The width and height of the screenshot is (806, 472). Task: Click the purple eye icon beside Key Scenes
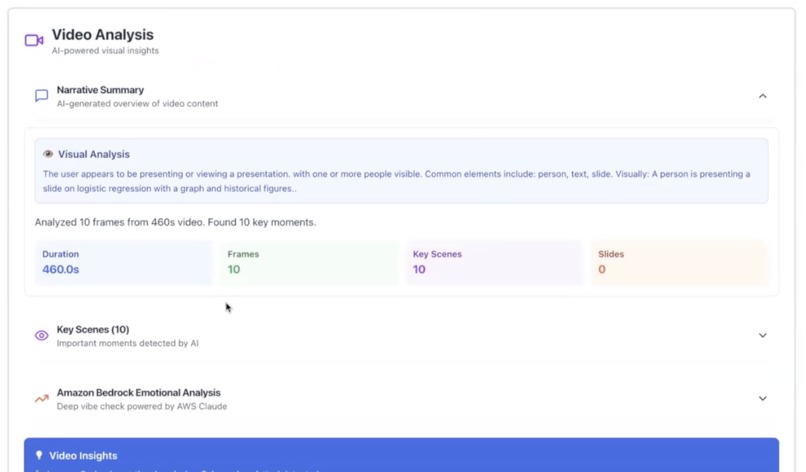(42, 336)
